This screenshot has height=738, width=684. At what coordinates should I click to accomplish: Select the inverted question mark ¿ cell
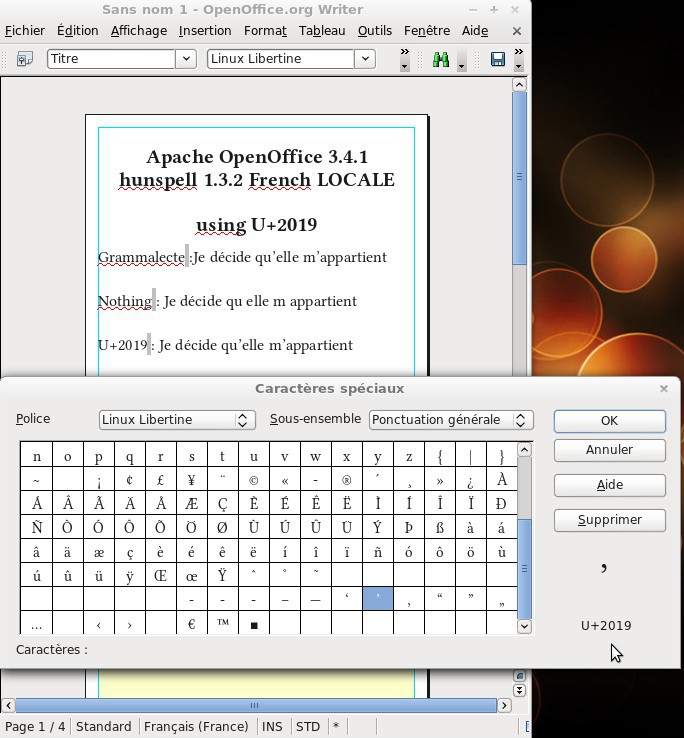pyautogui.click(x=471, y=480)
